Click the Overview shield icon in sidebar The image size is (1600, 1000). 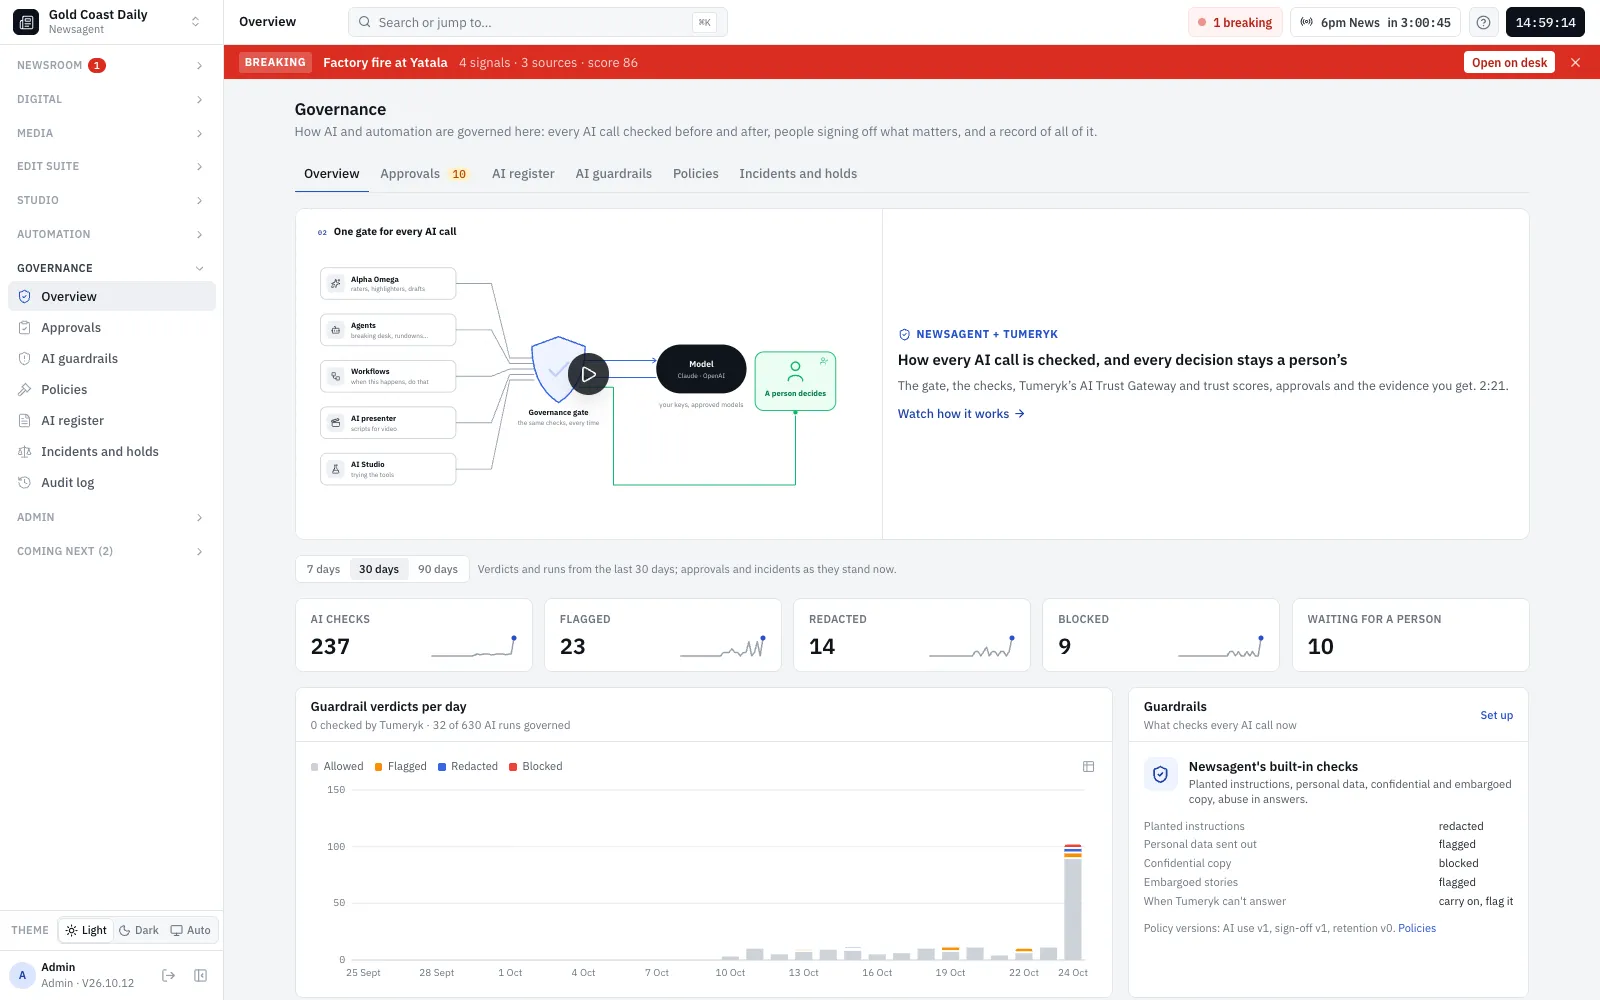[x=25, y=297]
